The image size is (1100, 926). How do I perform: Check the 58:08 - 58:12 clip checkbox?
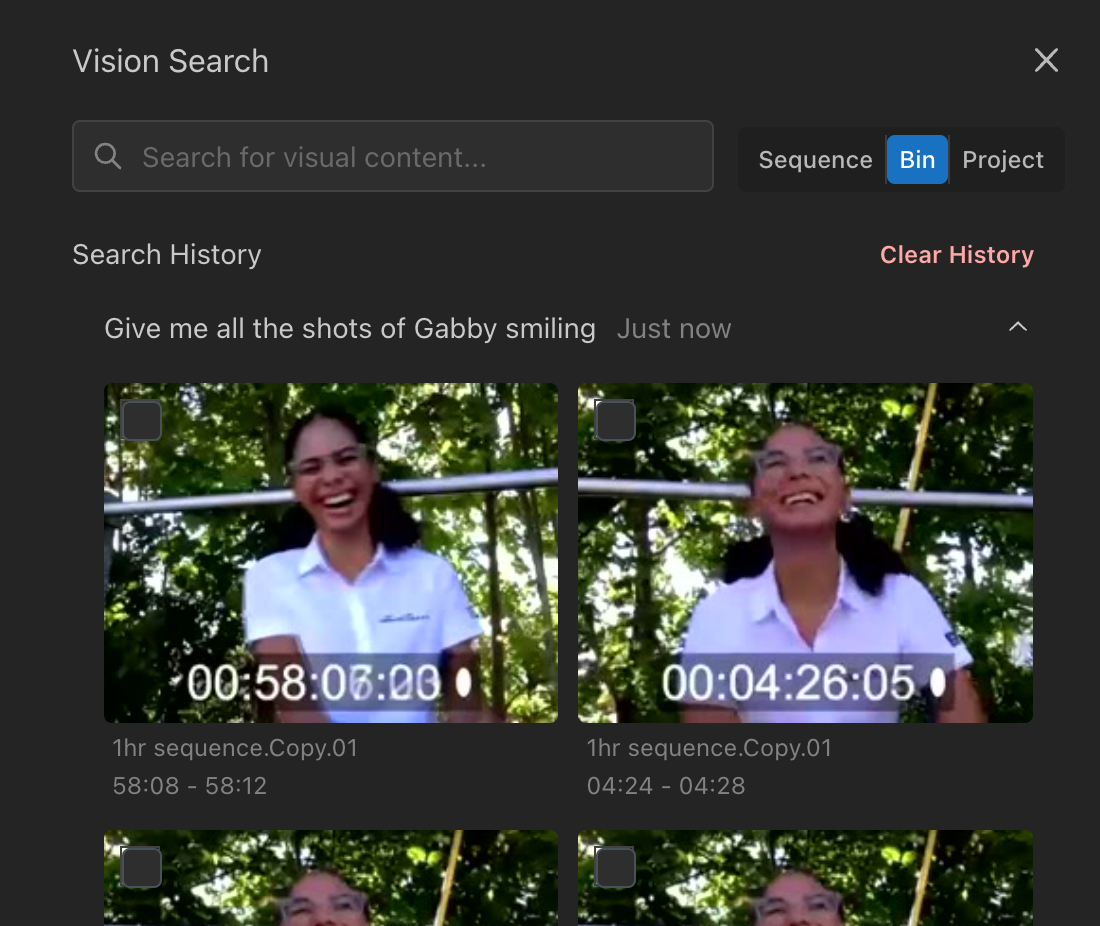[141, 420]
